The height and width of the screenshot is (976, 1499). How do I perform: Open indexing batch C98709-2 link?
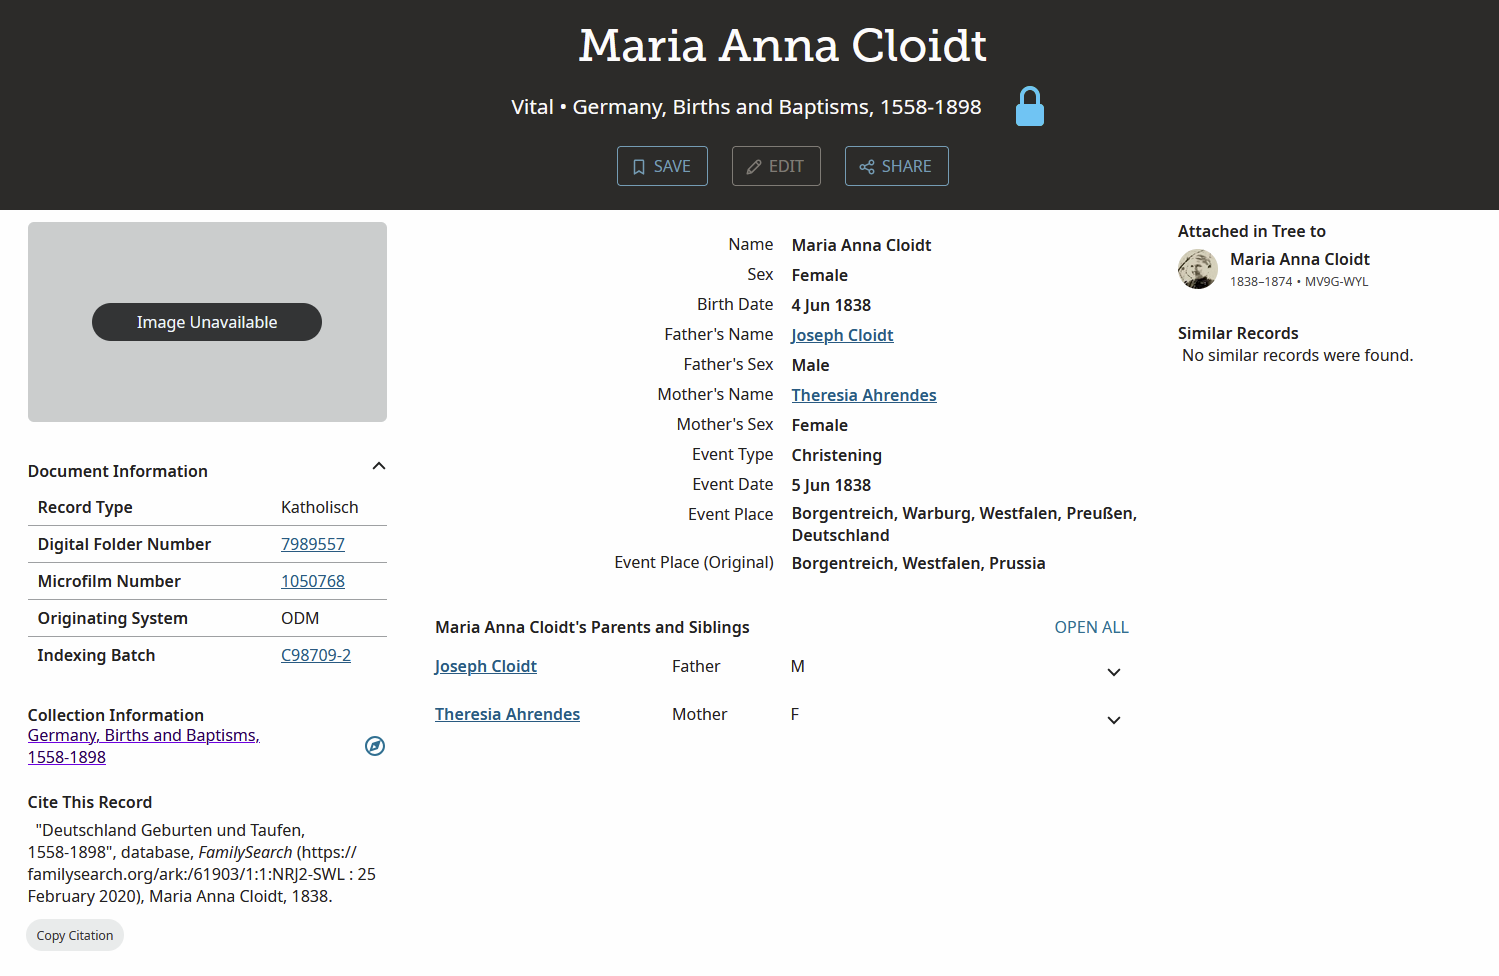pos(316,655)
